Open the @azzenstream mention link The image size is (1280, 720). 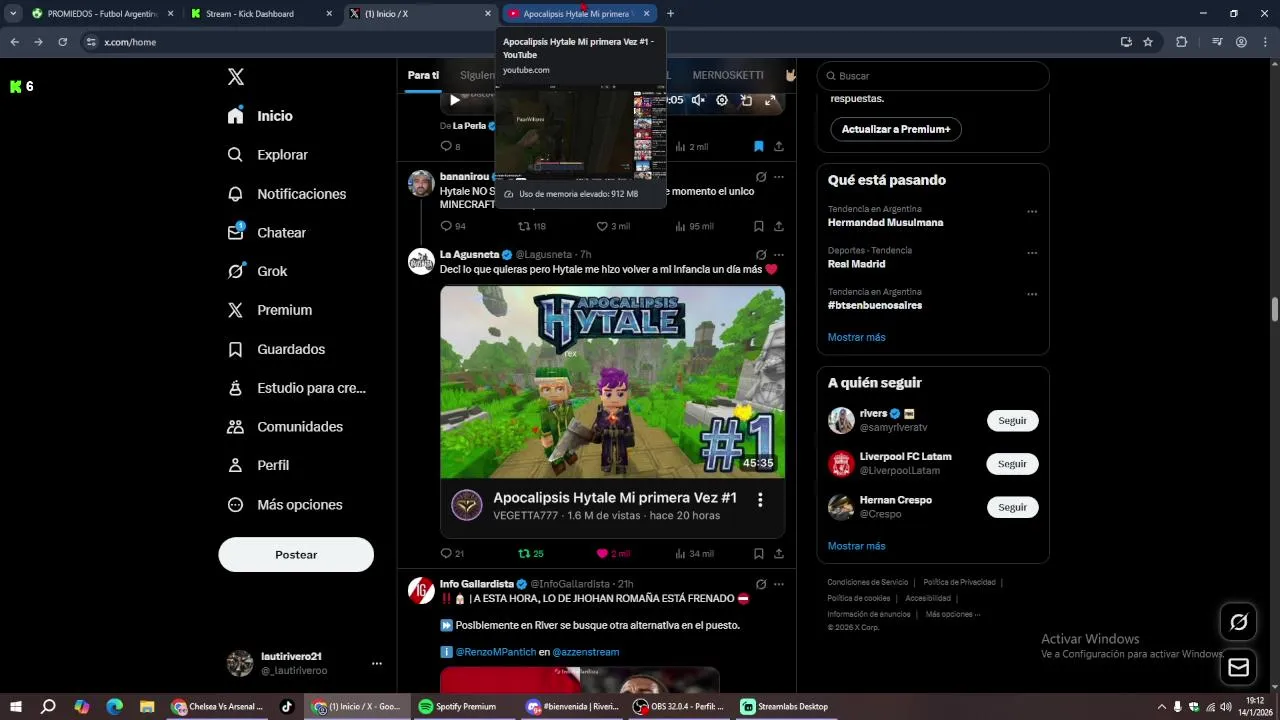(586, 652)
